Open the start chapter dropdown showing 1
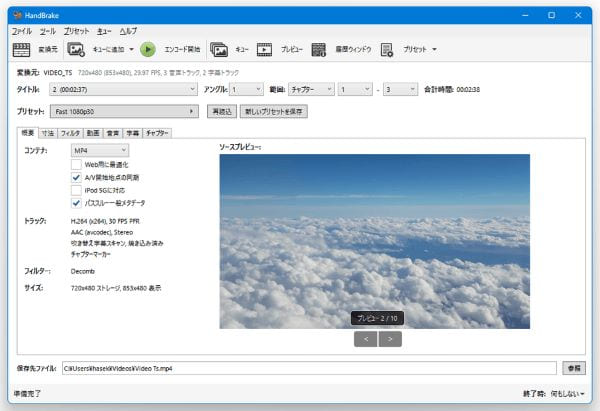 pos(355,90)
